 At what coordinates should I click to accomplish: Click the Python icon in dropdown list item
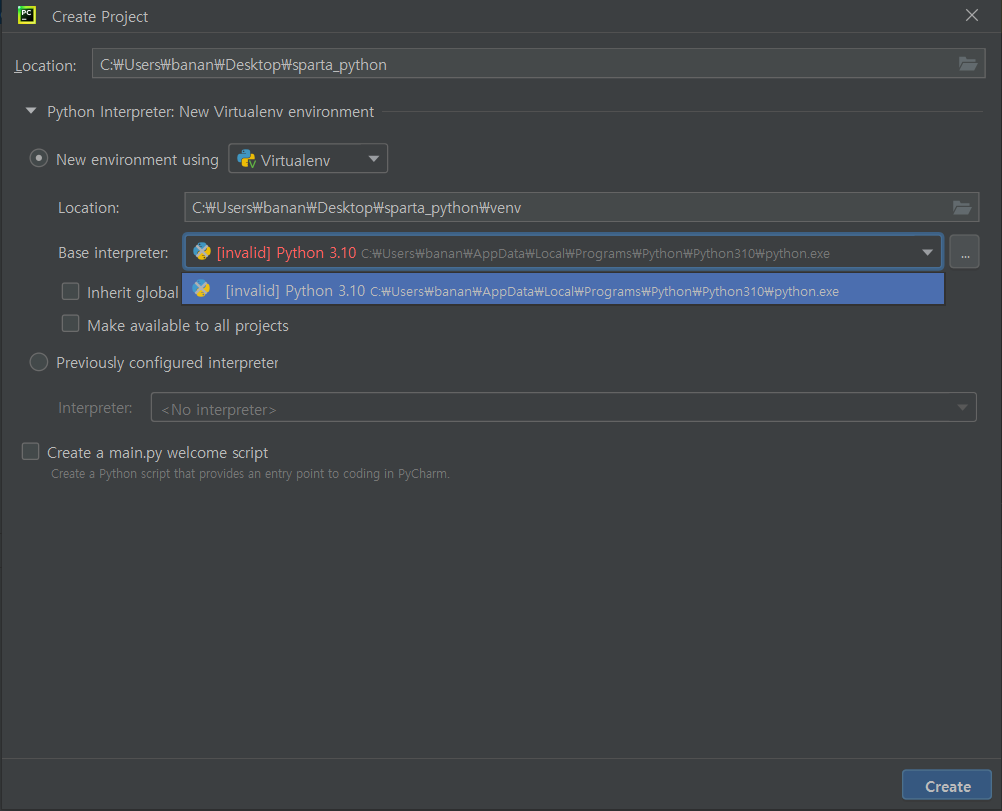202,290
